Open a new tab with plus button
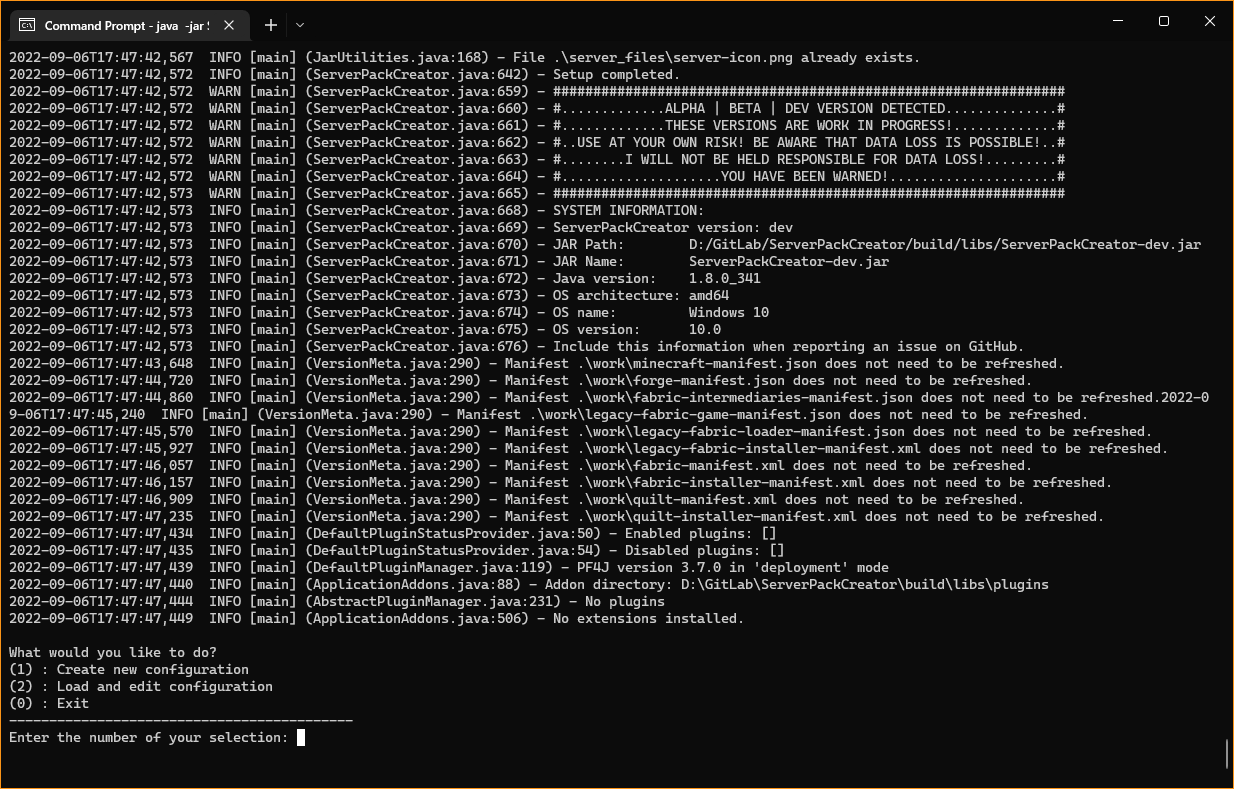The width and height of the screenshot is (1234, 789). pyautogui.click(x=270, y=25)
